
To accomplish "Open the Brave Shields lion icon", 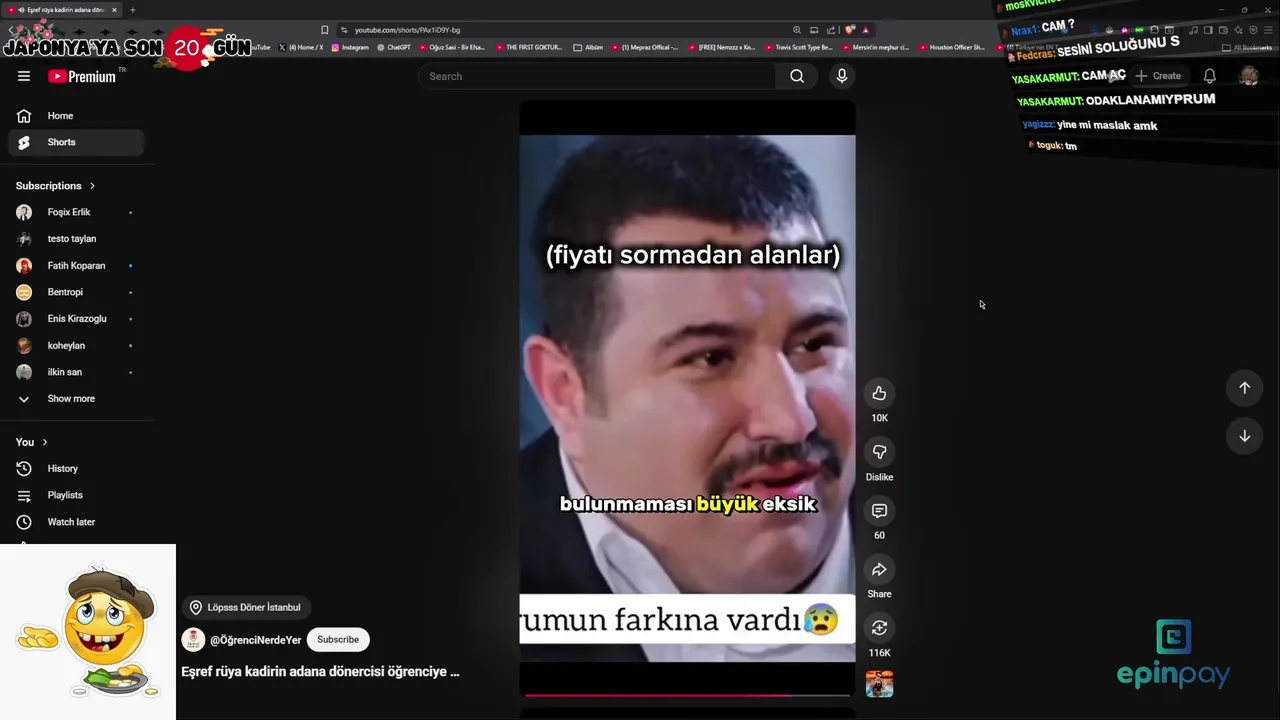I will click(850, 30).
